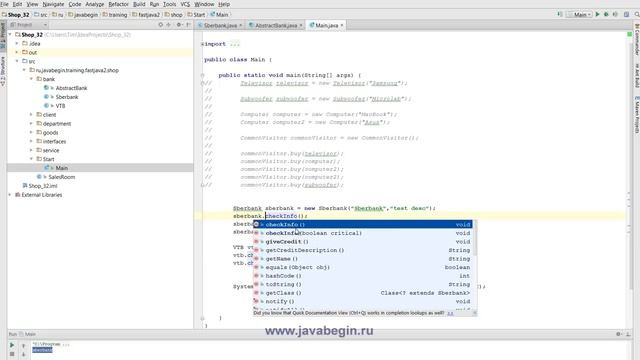Open the Navigate menu
Viewport: 640px width, 360px height.
click(53, 4)
